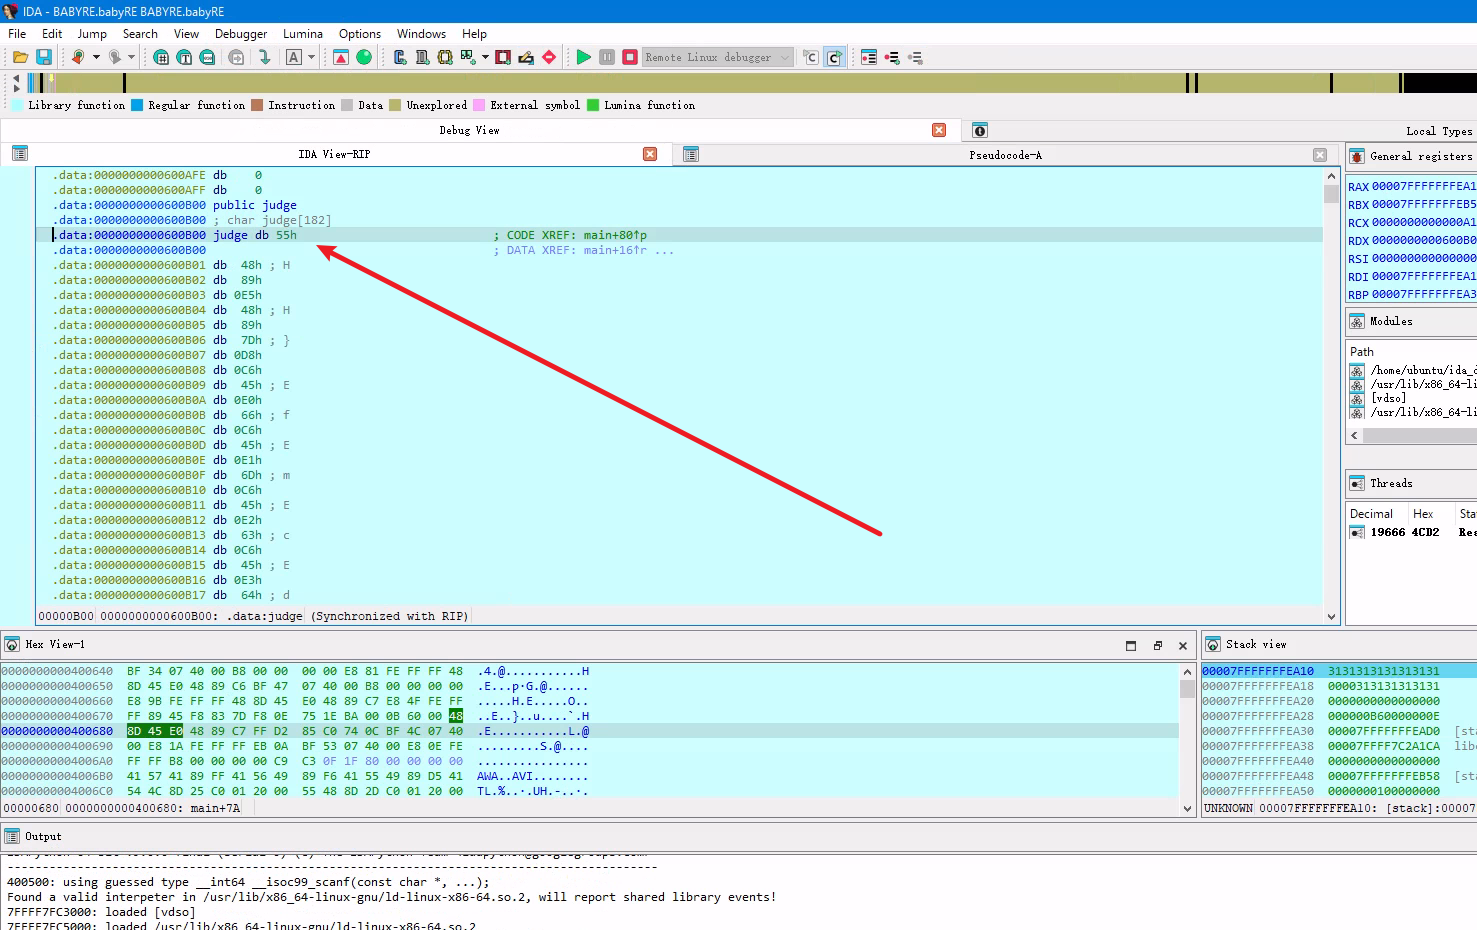Click the Save database floppy icon
The width and height of the screenshot is (1477, 930).
click(44, 57)
